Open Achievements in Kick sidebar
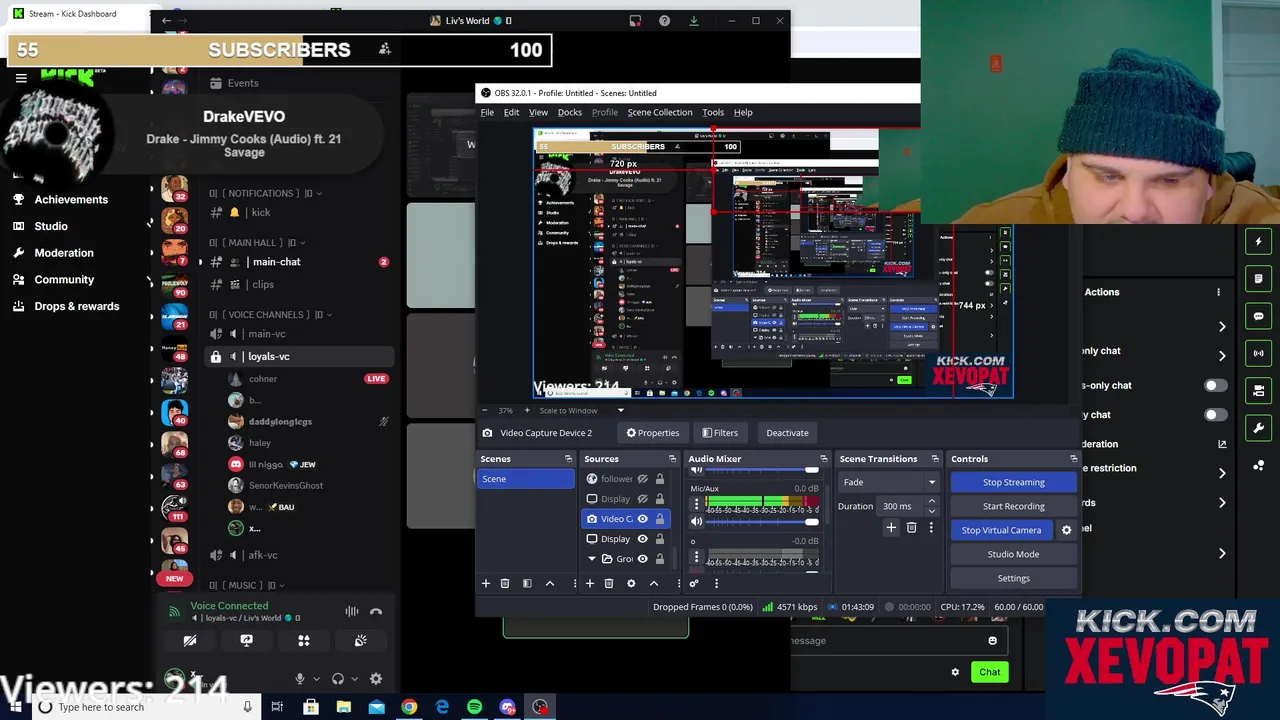 70,199
